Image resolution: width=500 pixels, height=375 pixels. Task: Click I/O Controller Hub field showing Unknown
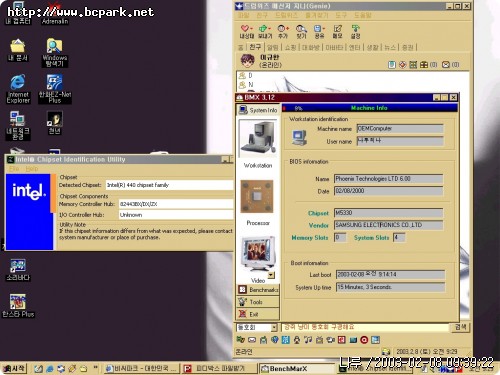click(176, 215)
